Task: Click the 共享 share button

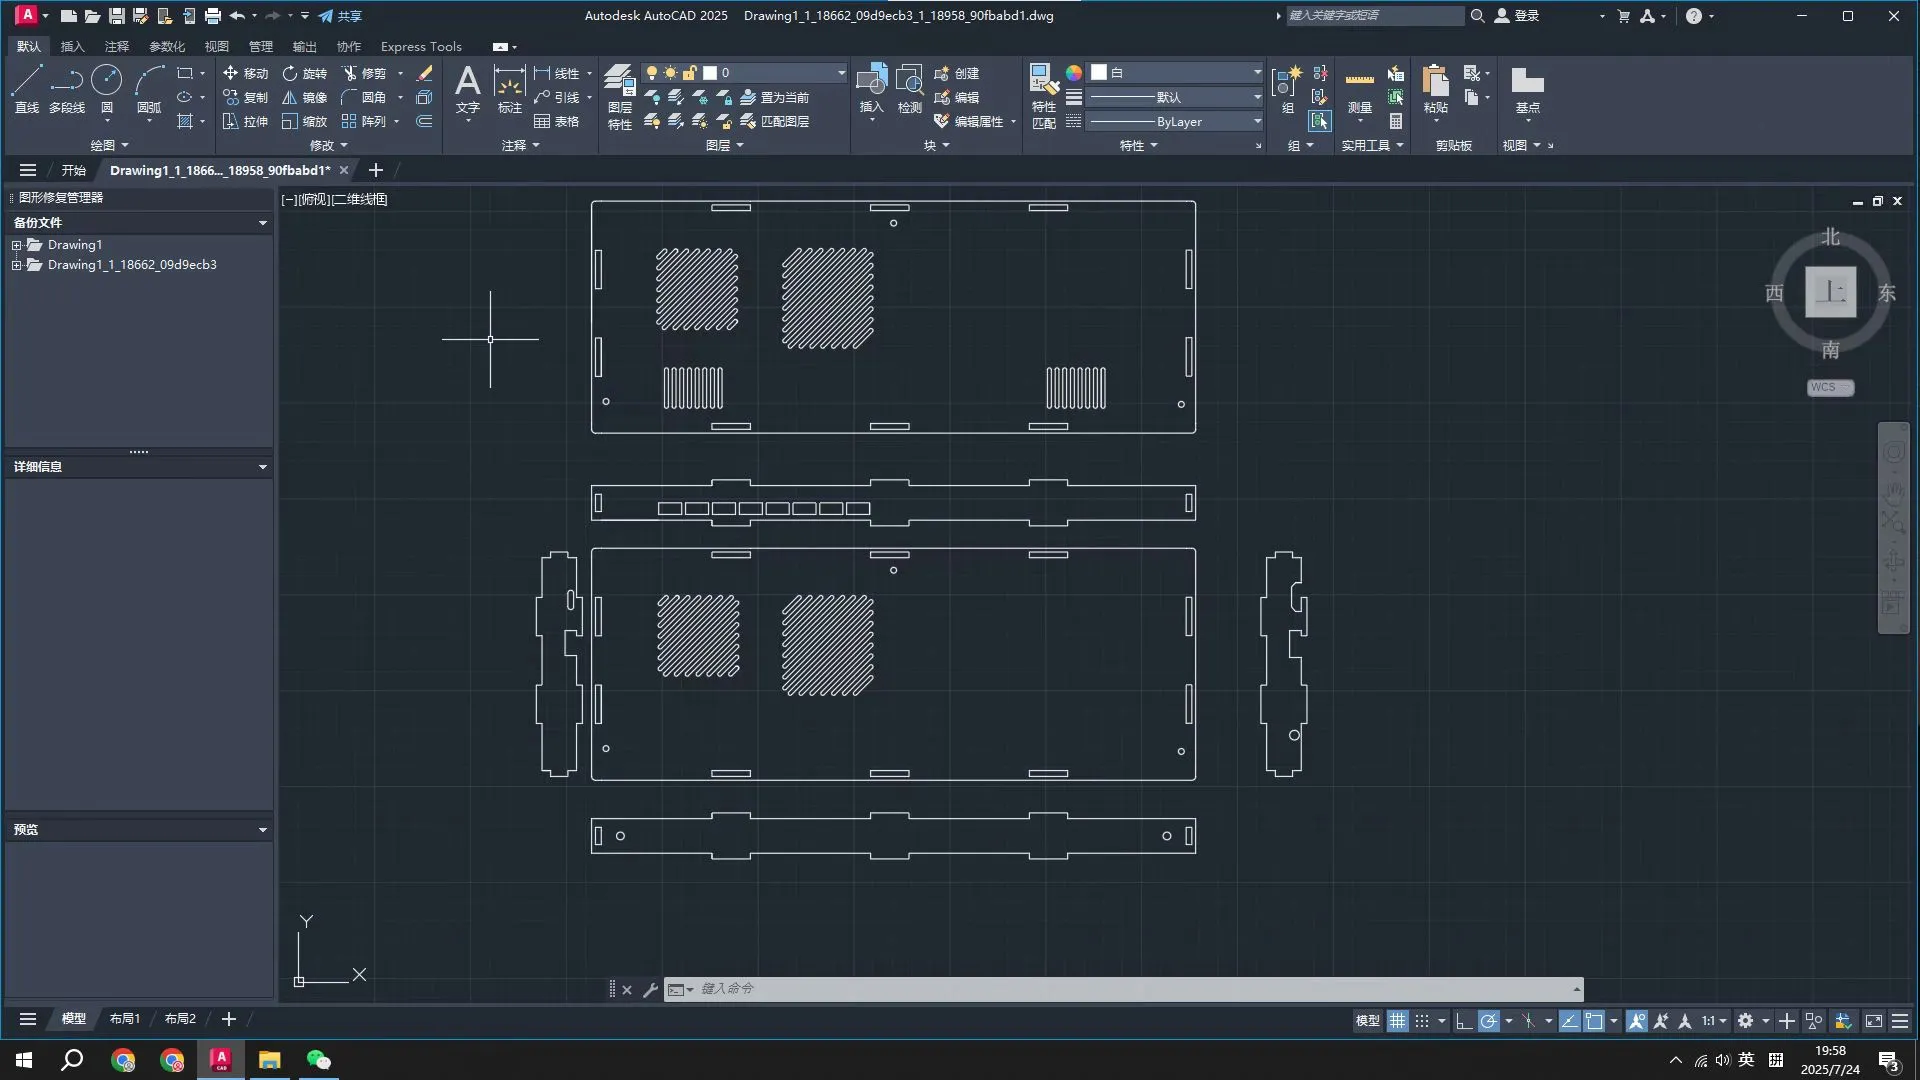Action: (340, 16)
